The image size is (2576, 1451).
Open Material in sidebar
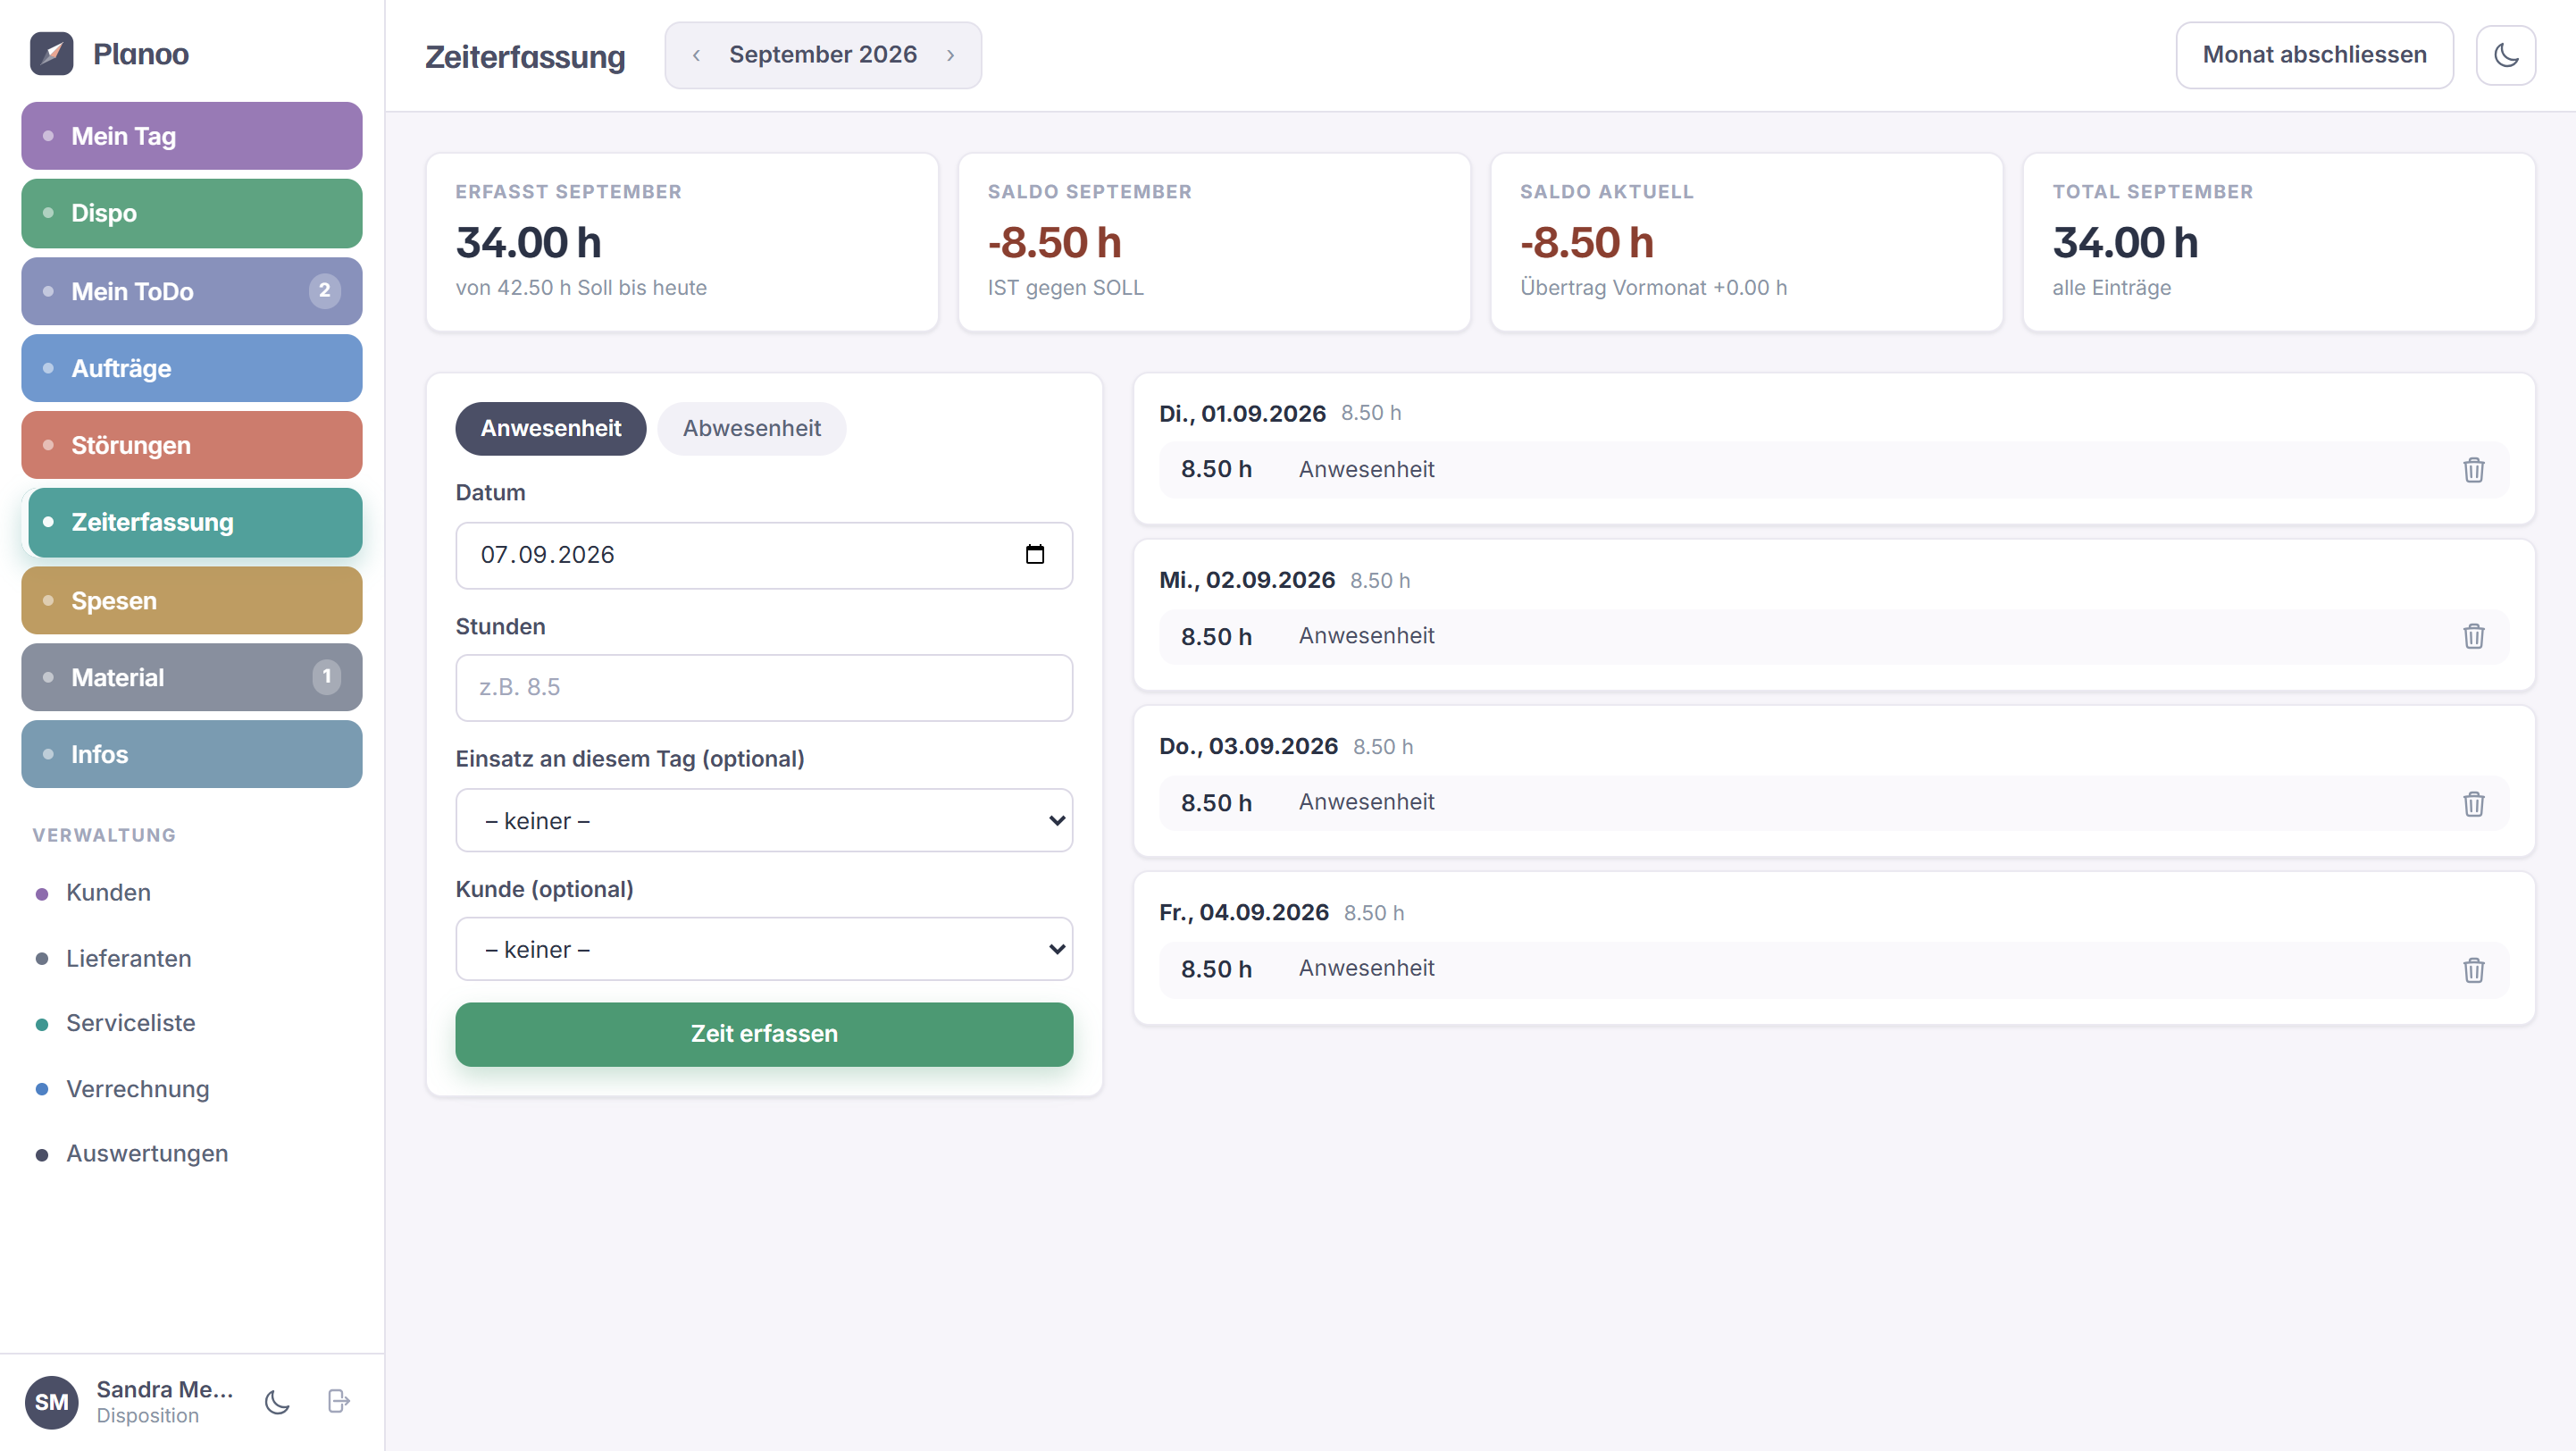[192, 678]
